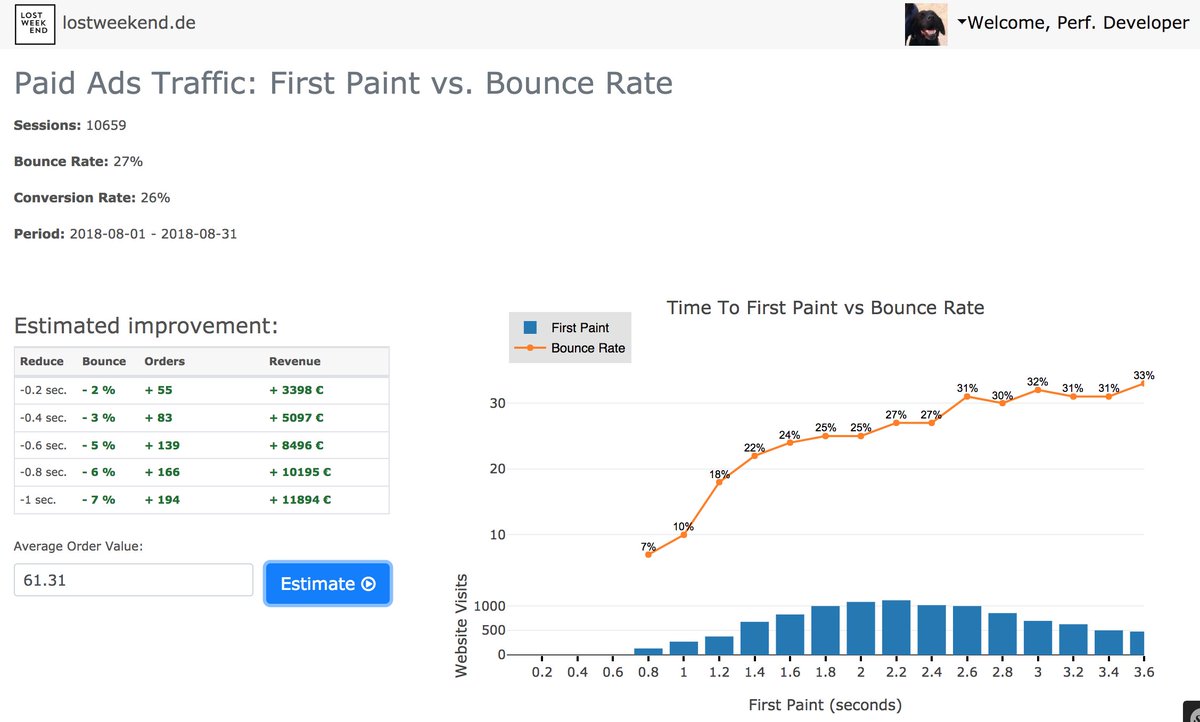Click the First Paint (seconds) axis label

tap(825, 705)
